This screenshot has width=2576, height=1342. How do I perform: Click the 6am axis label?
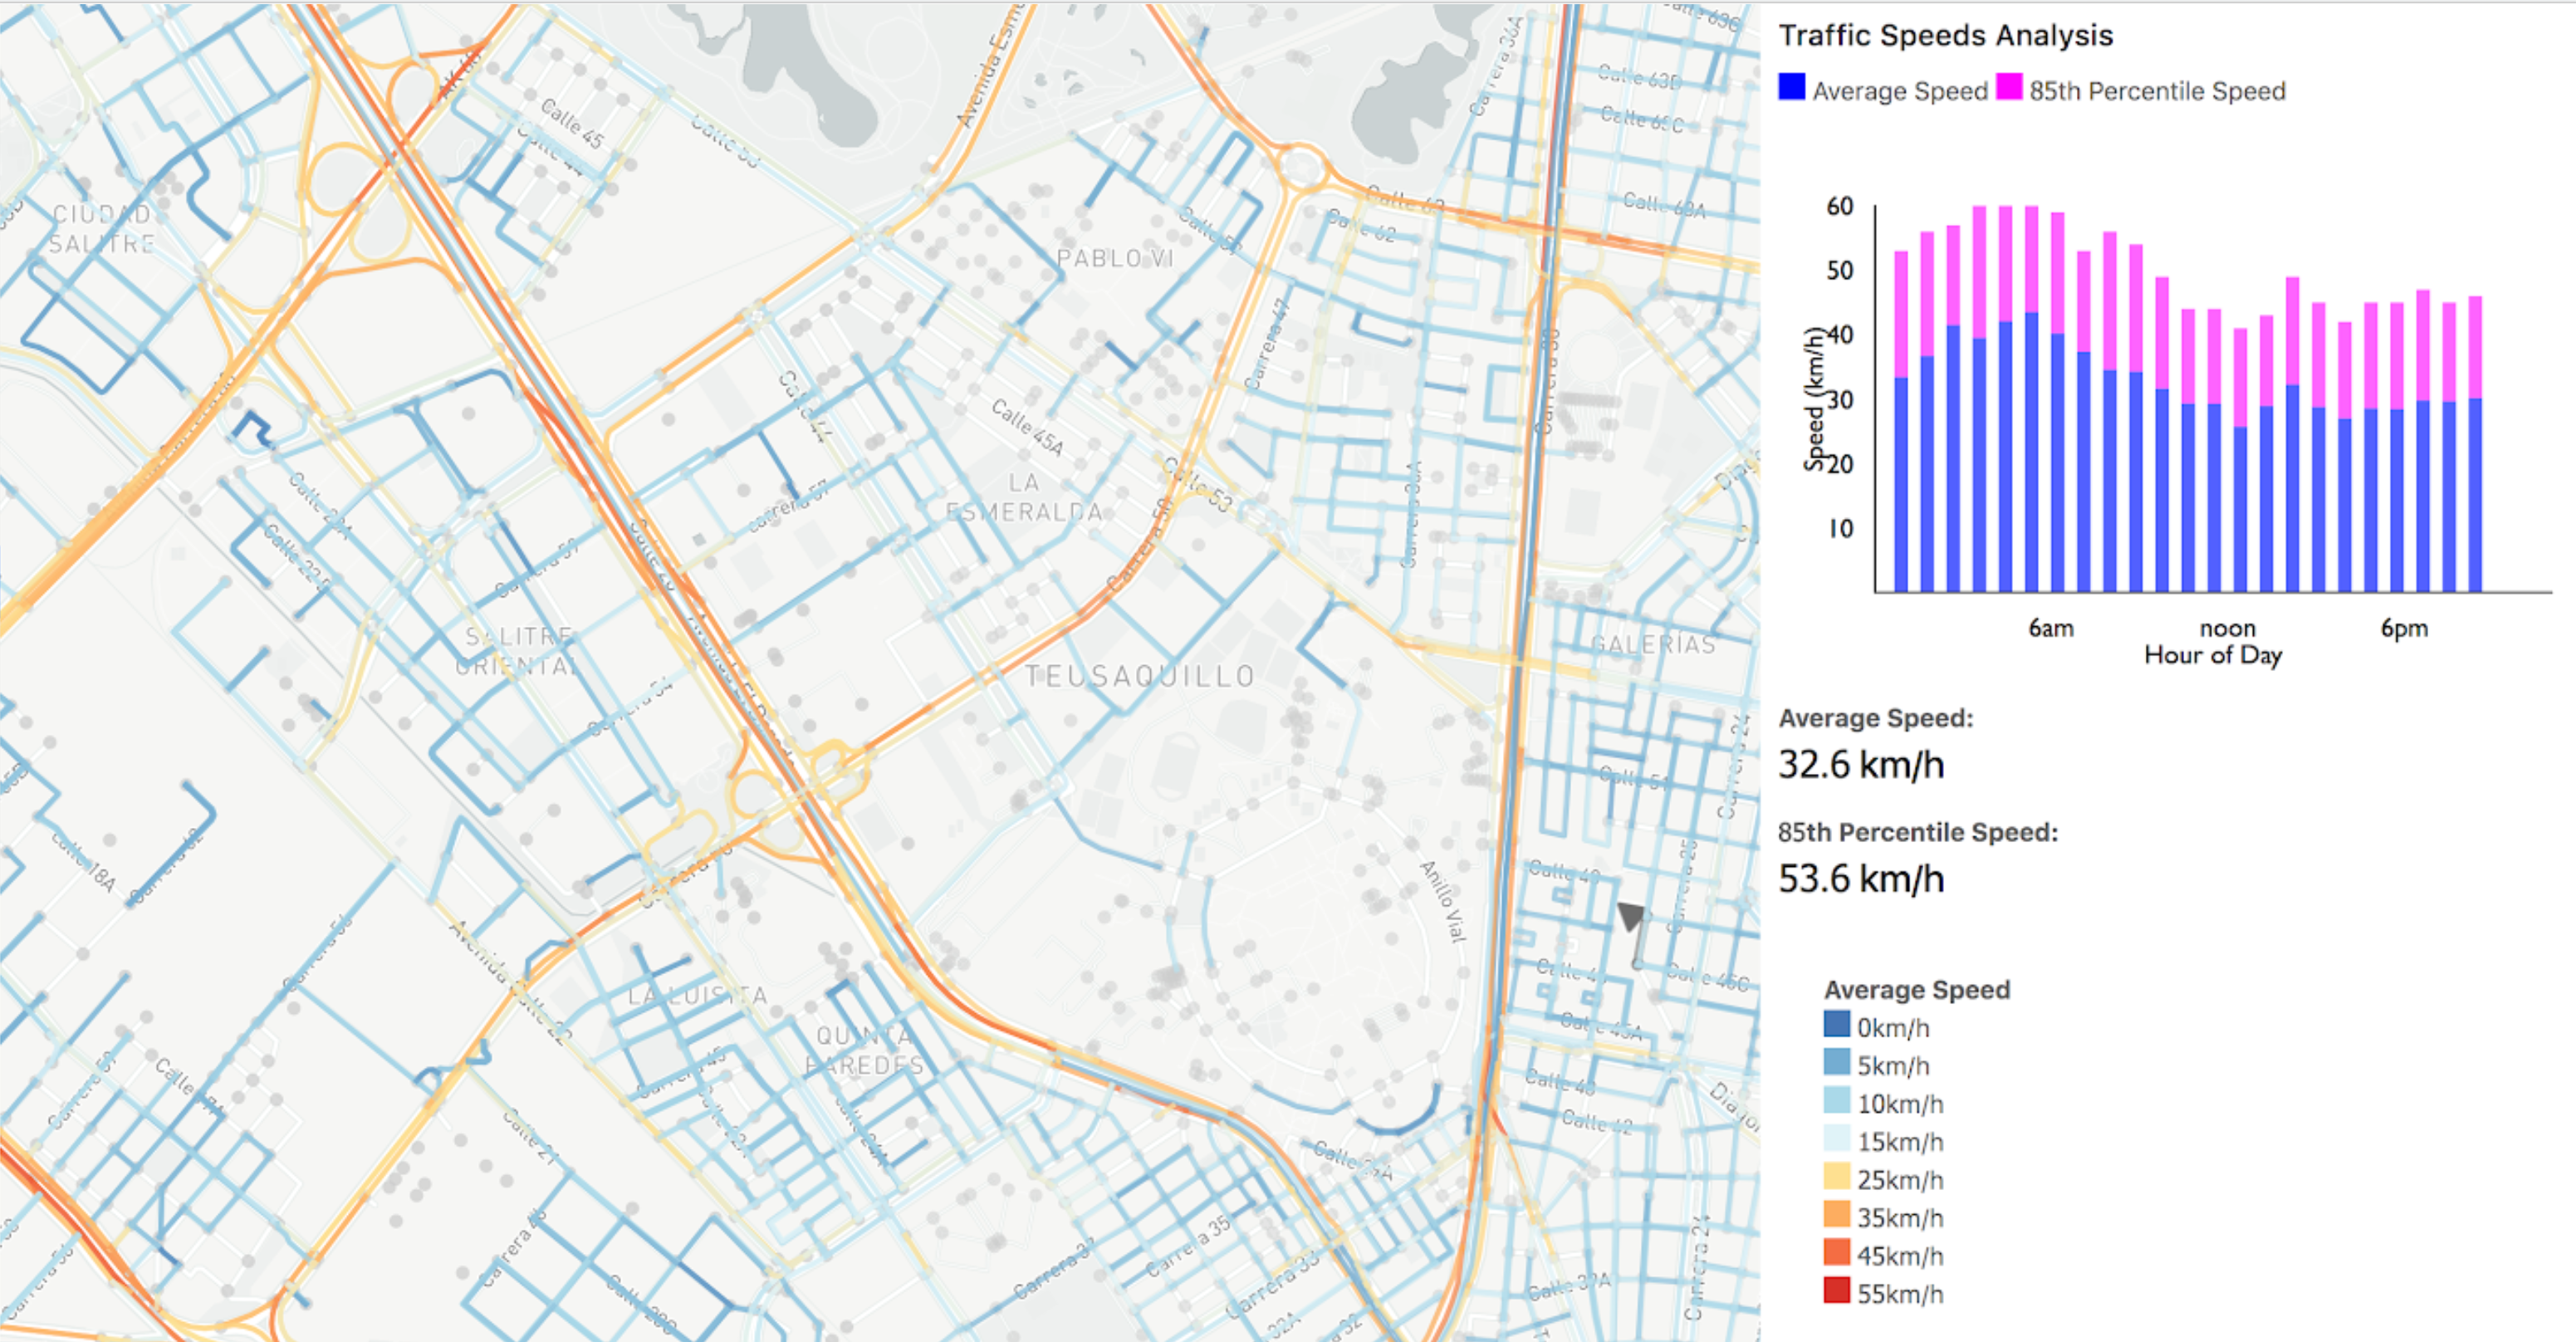(2051, 629)
